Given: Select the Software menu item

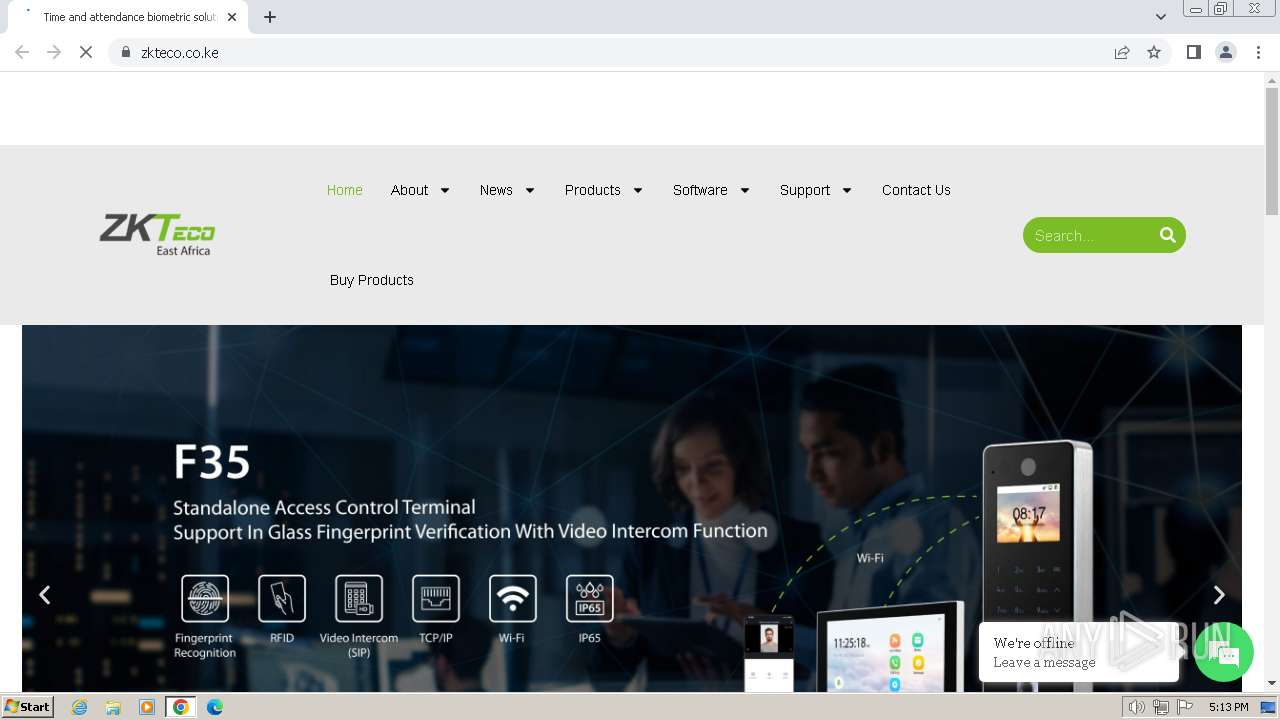Looking at the screenshot, I should (x=700, y=190).
